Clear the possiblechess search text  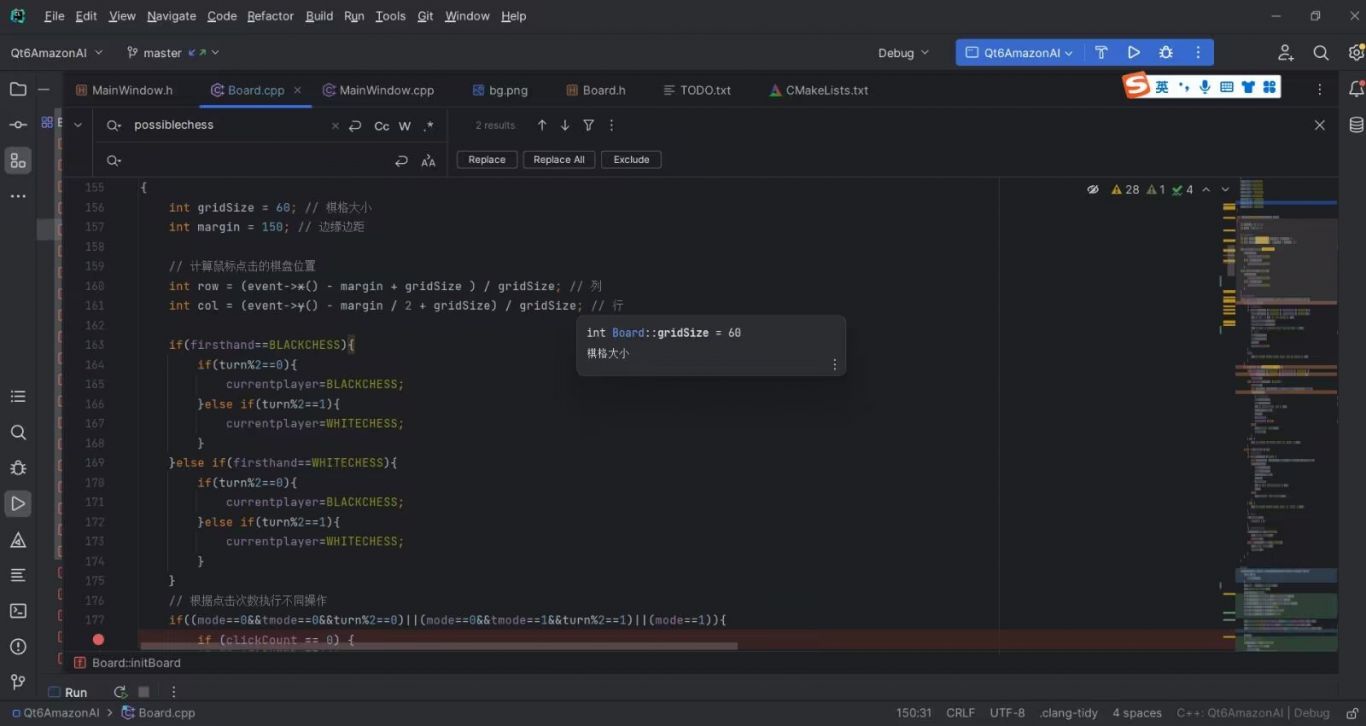click(335, 126)
